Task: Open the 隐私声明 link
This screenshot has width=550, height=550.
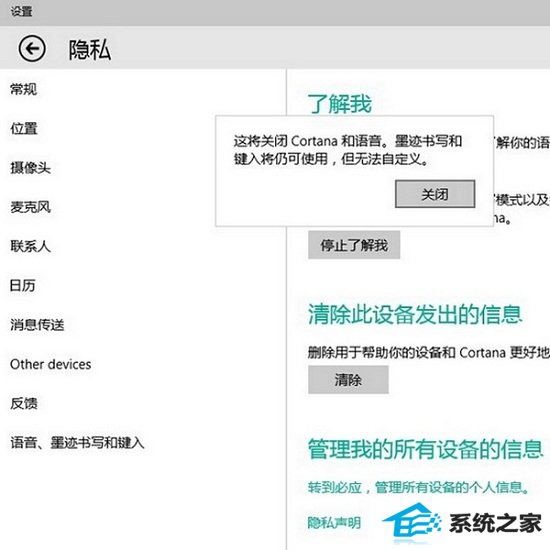Action: tap(334, 523)
